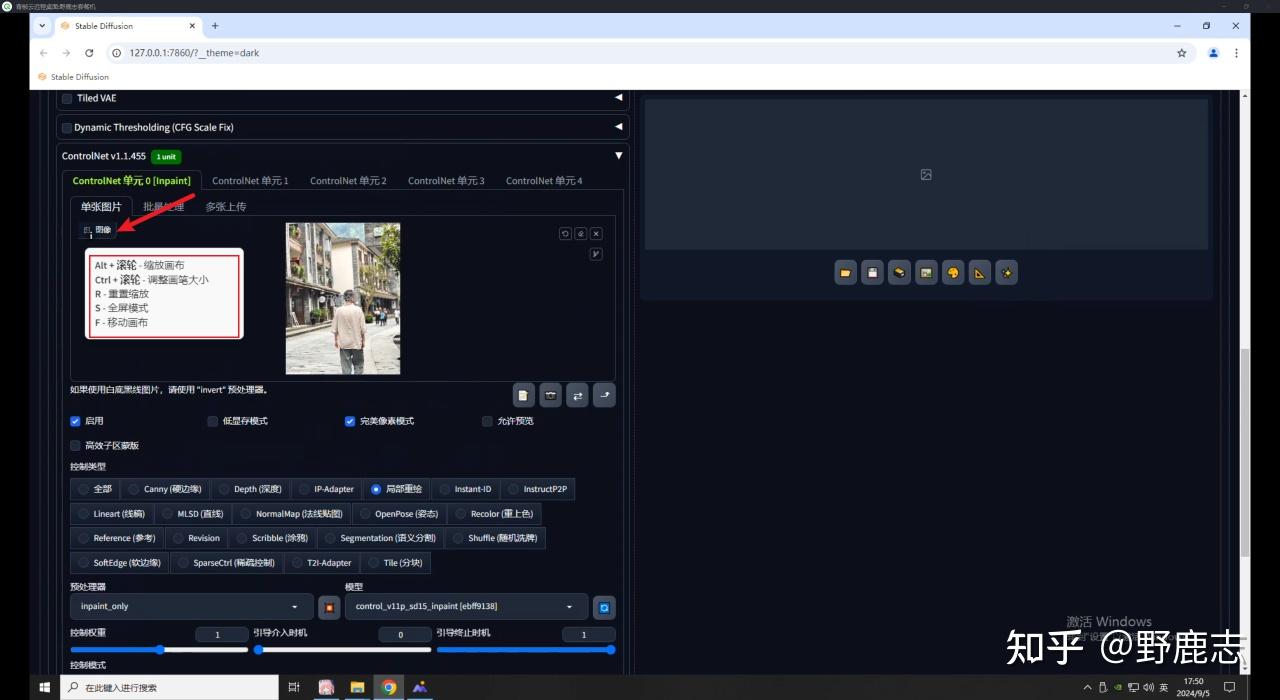Send image to inpaint palette icon

953,273
